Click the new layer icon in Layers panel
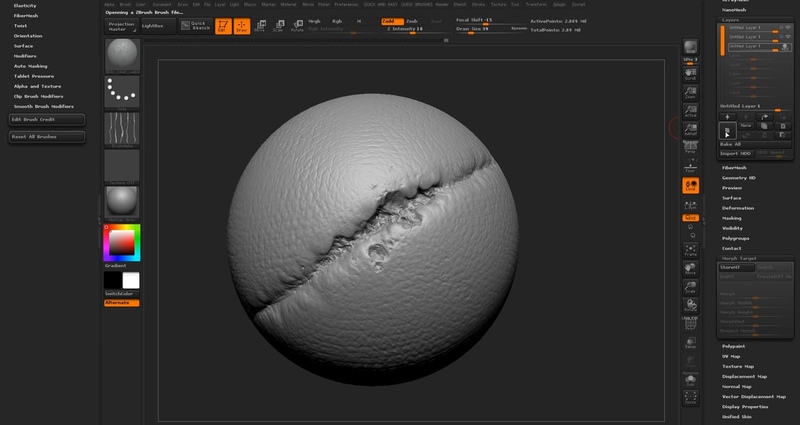800x425 pixels. 726,131
